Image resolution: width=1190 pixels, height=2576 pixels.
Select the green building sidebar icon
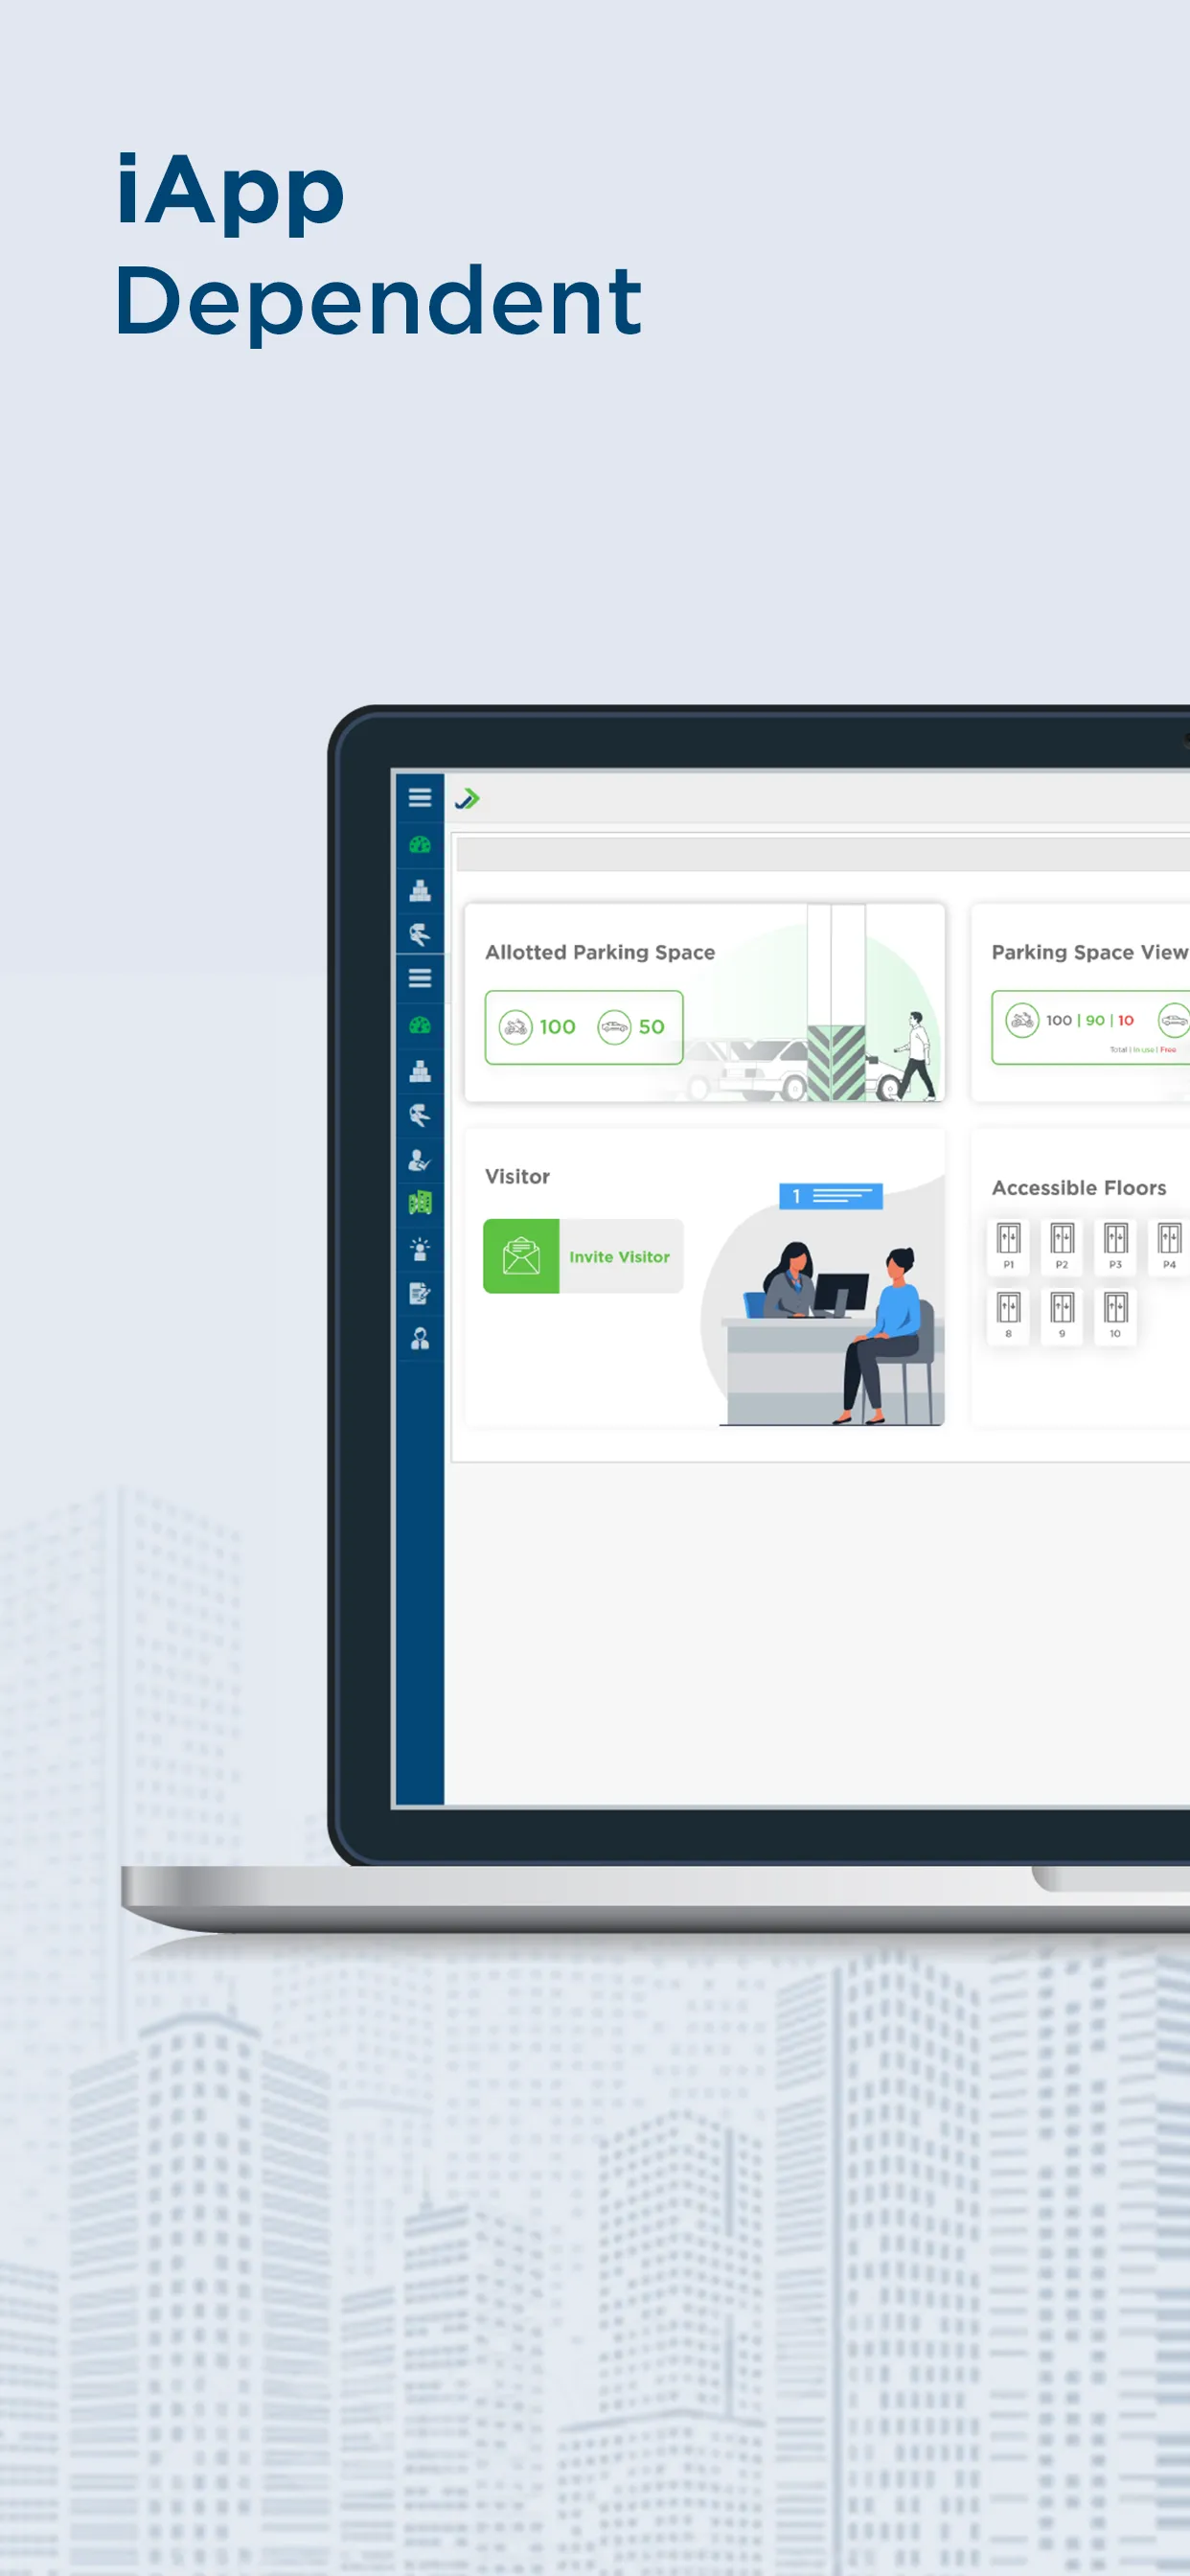coord(419,1203)
